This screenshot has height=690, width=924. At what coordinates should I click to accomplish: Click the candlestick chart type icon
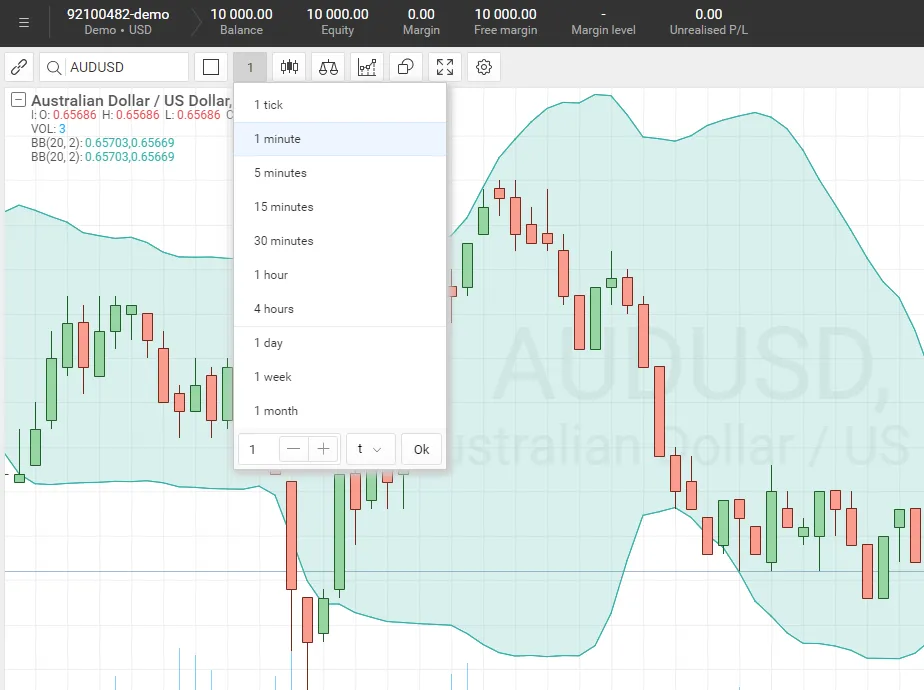289,66
